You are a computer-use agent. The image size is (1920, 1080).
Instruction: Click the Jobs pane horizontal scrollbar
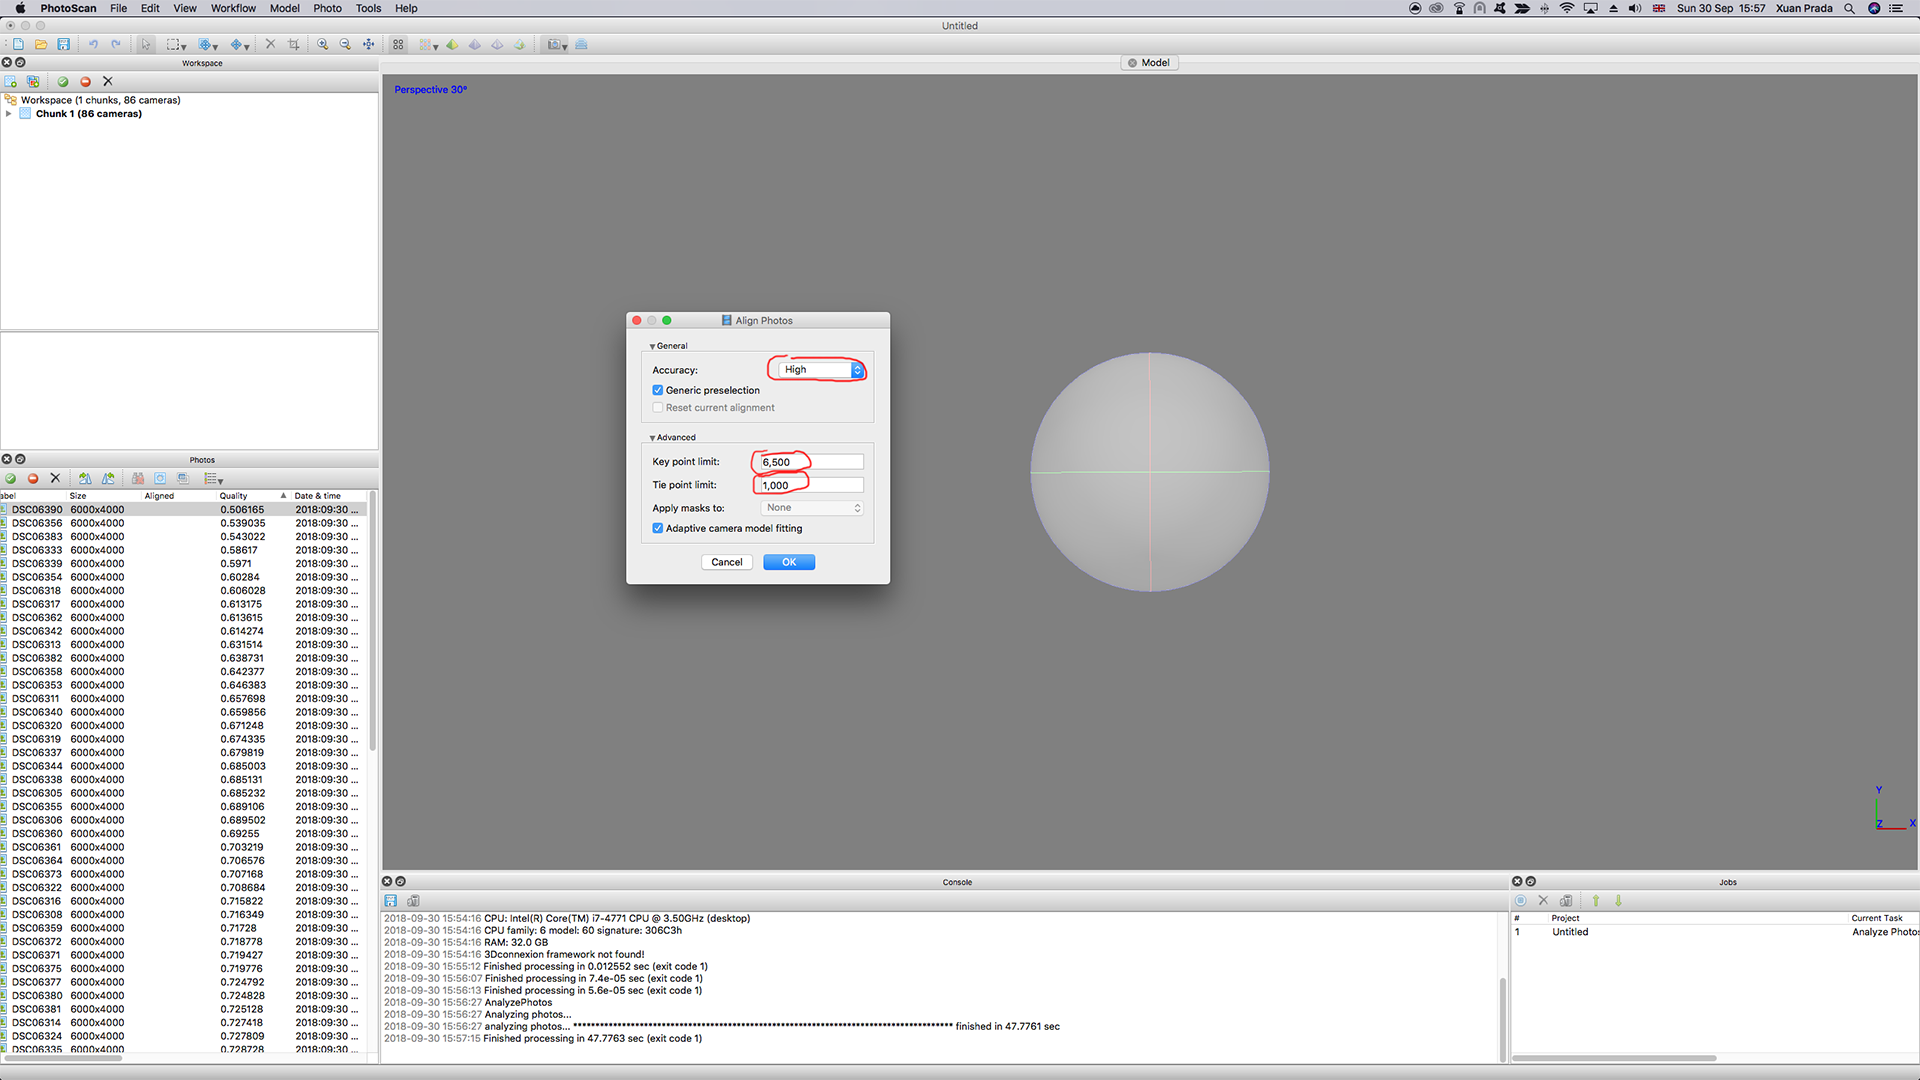(x=1614, y=1058)
